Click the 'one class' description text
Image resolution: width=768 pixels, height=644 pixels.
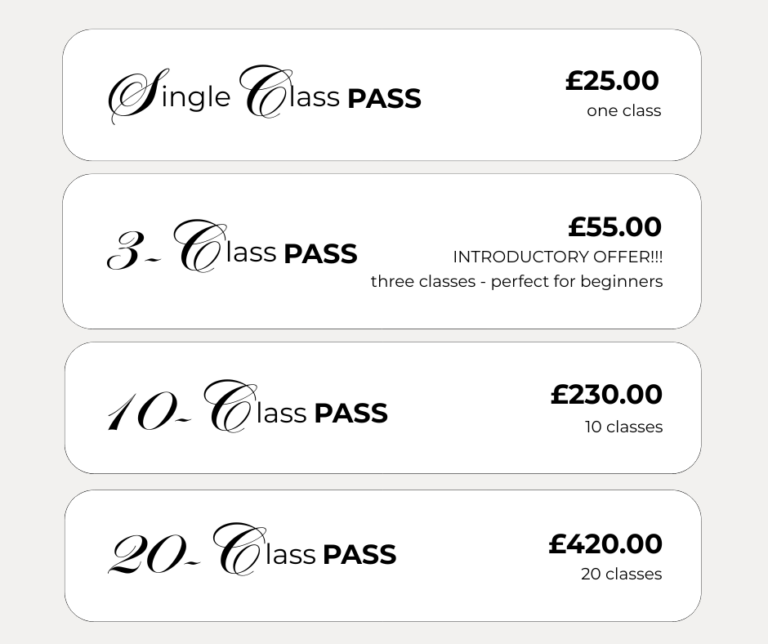tap(624, 111)
